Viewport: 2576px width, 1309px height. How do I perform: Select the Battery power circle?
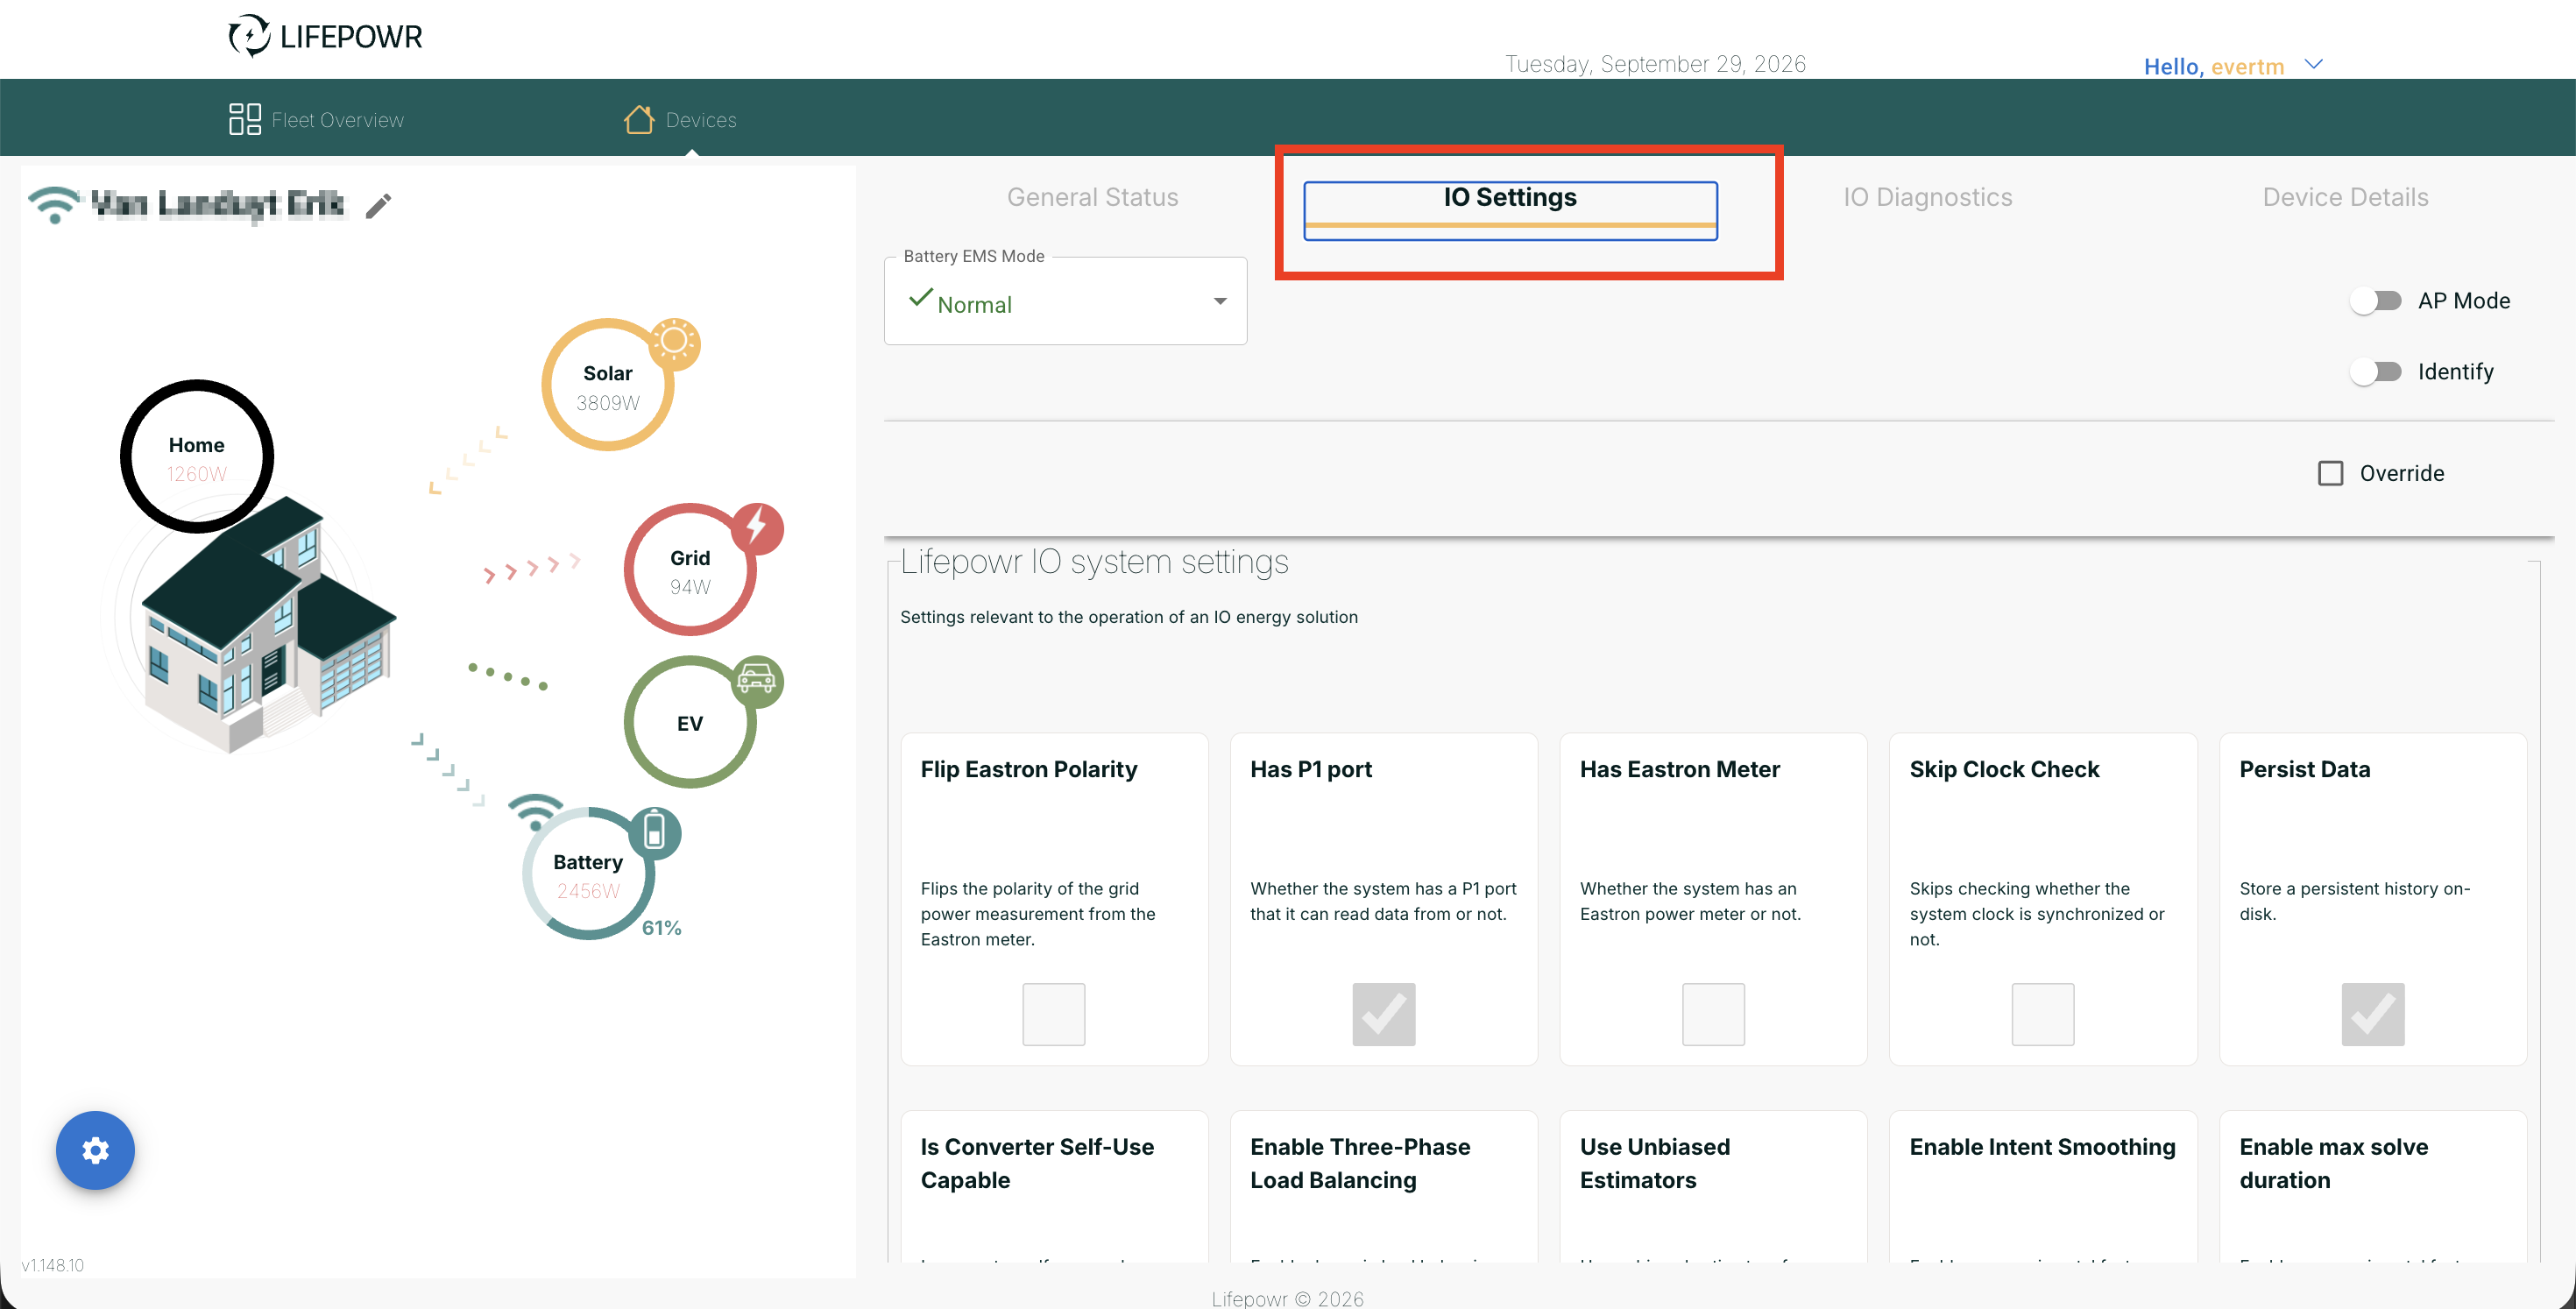[588, 873]
